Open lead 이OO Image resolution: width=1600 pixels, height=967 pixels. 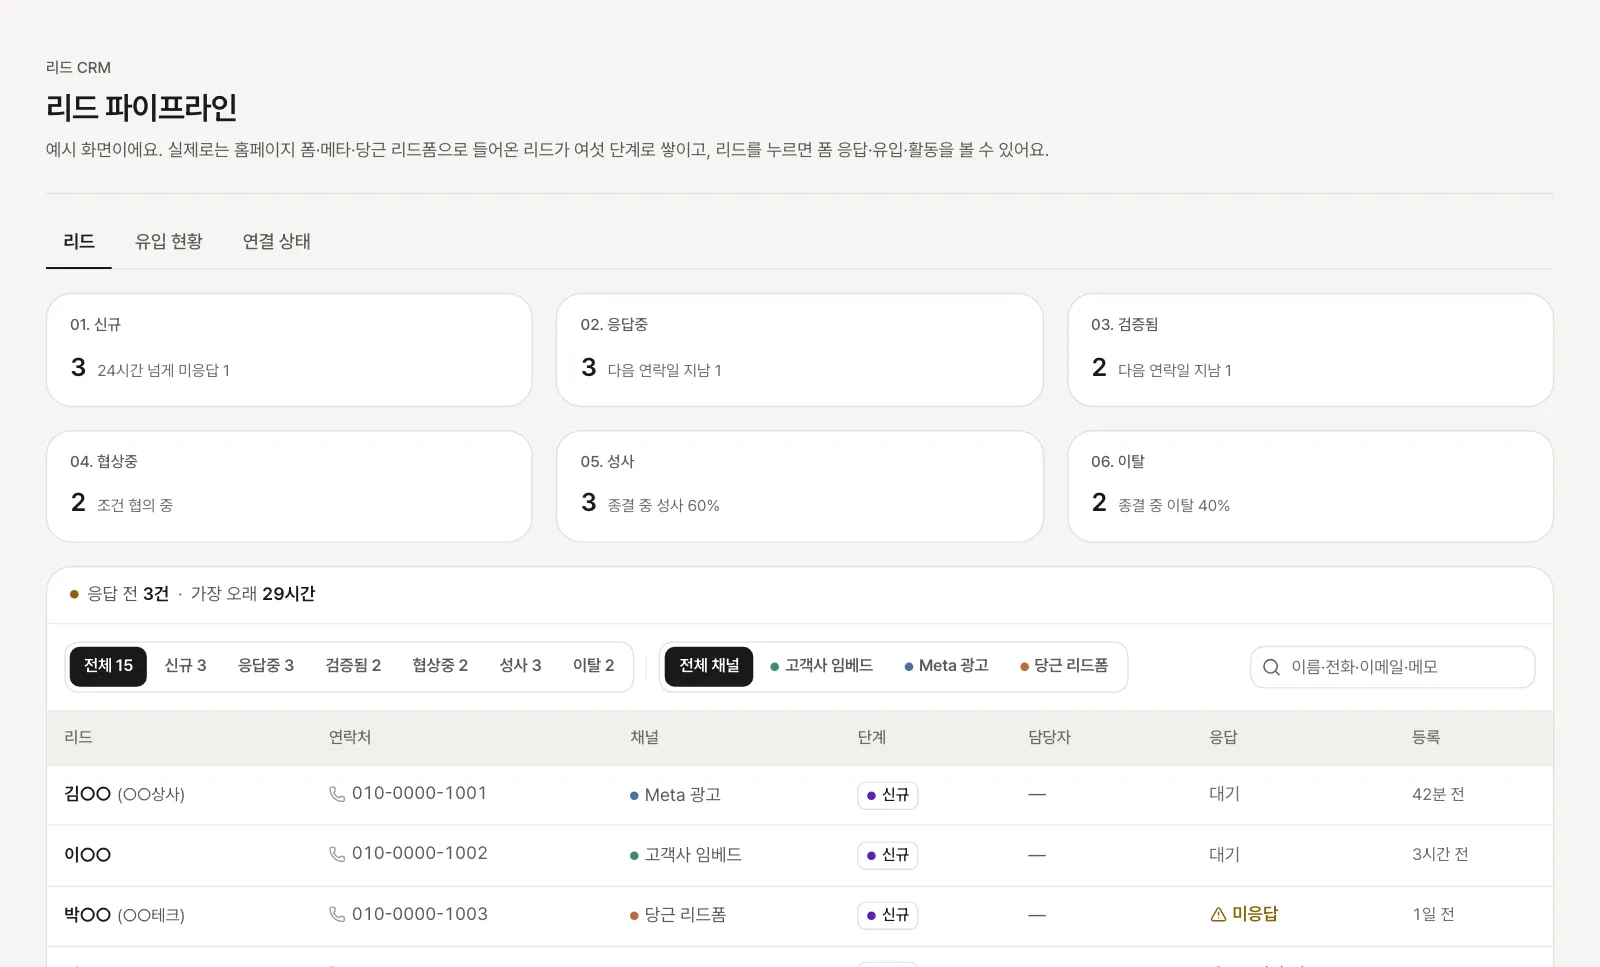(87, 855)
